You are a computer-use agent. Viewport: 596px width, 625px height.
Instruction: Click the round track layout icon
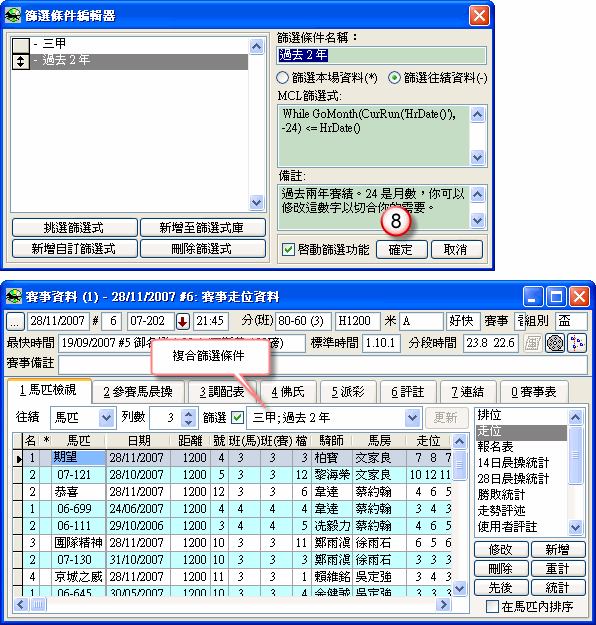(x=555, y=343)
